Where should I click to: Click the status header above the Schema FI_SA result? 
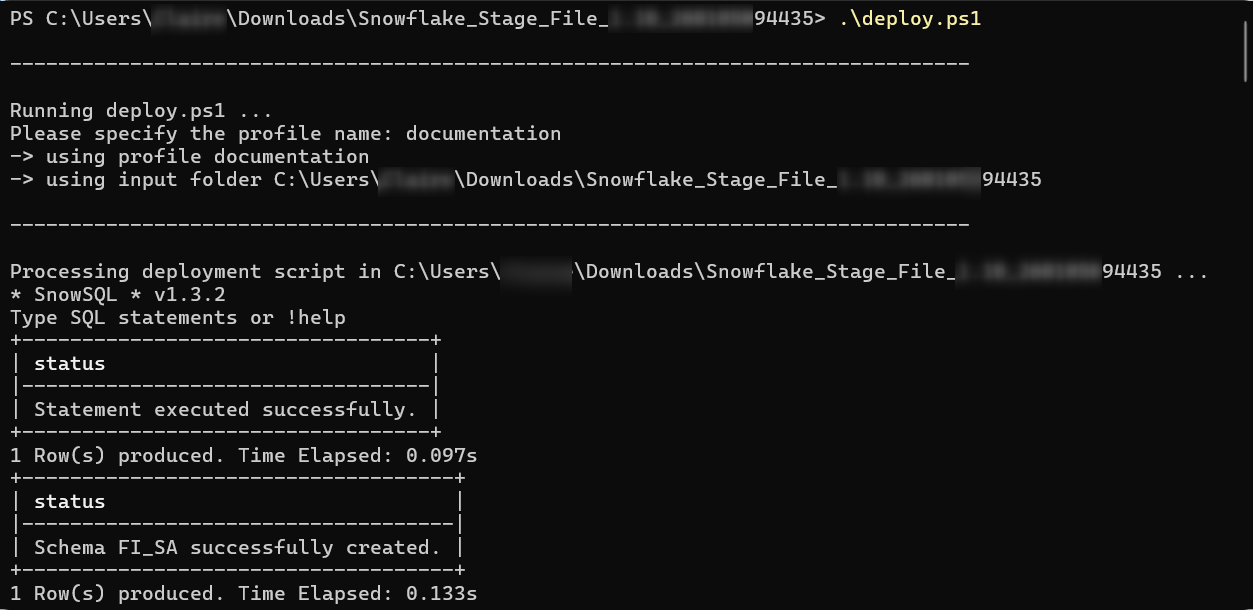point(69,501)
